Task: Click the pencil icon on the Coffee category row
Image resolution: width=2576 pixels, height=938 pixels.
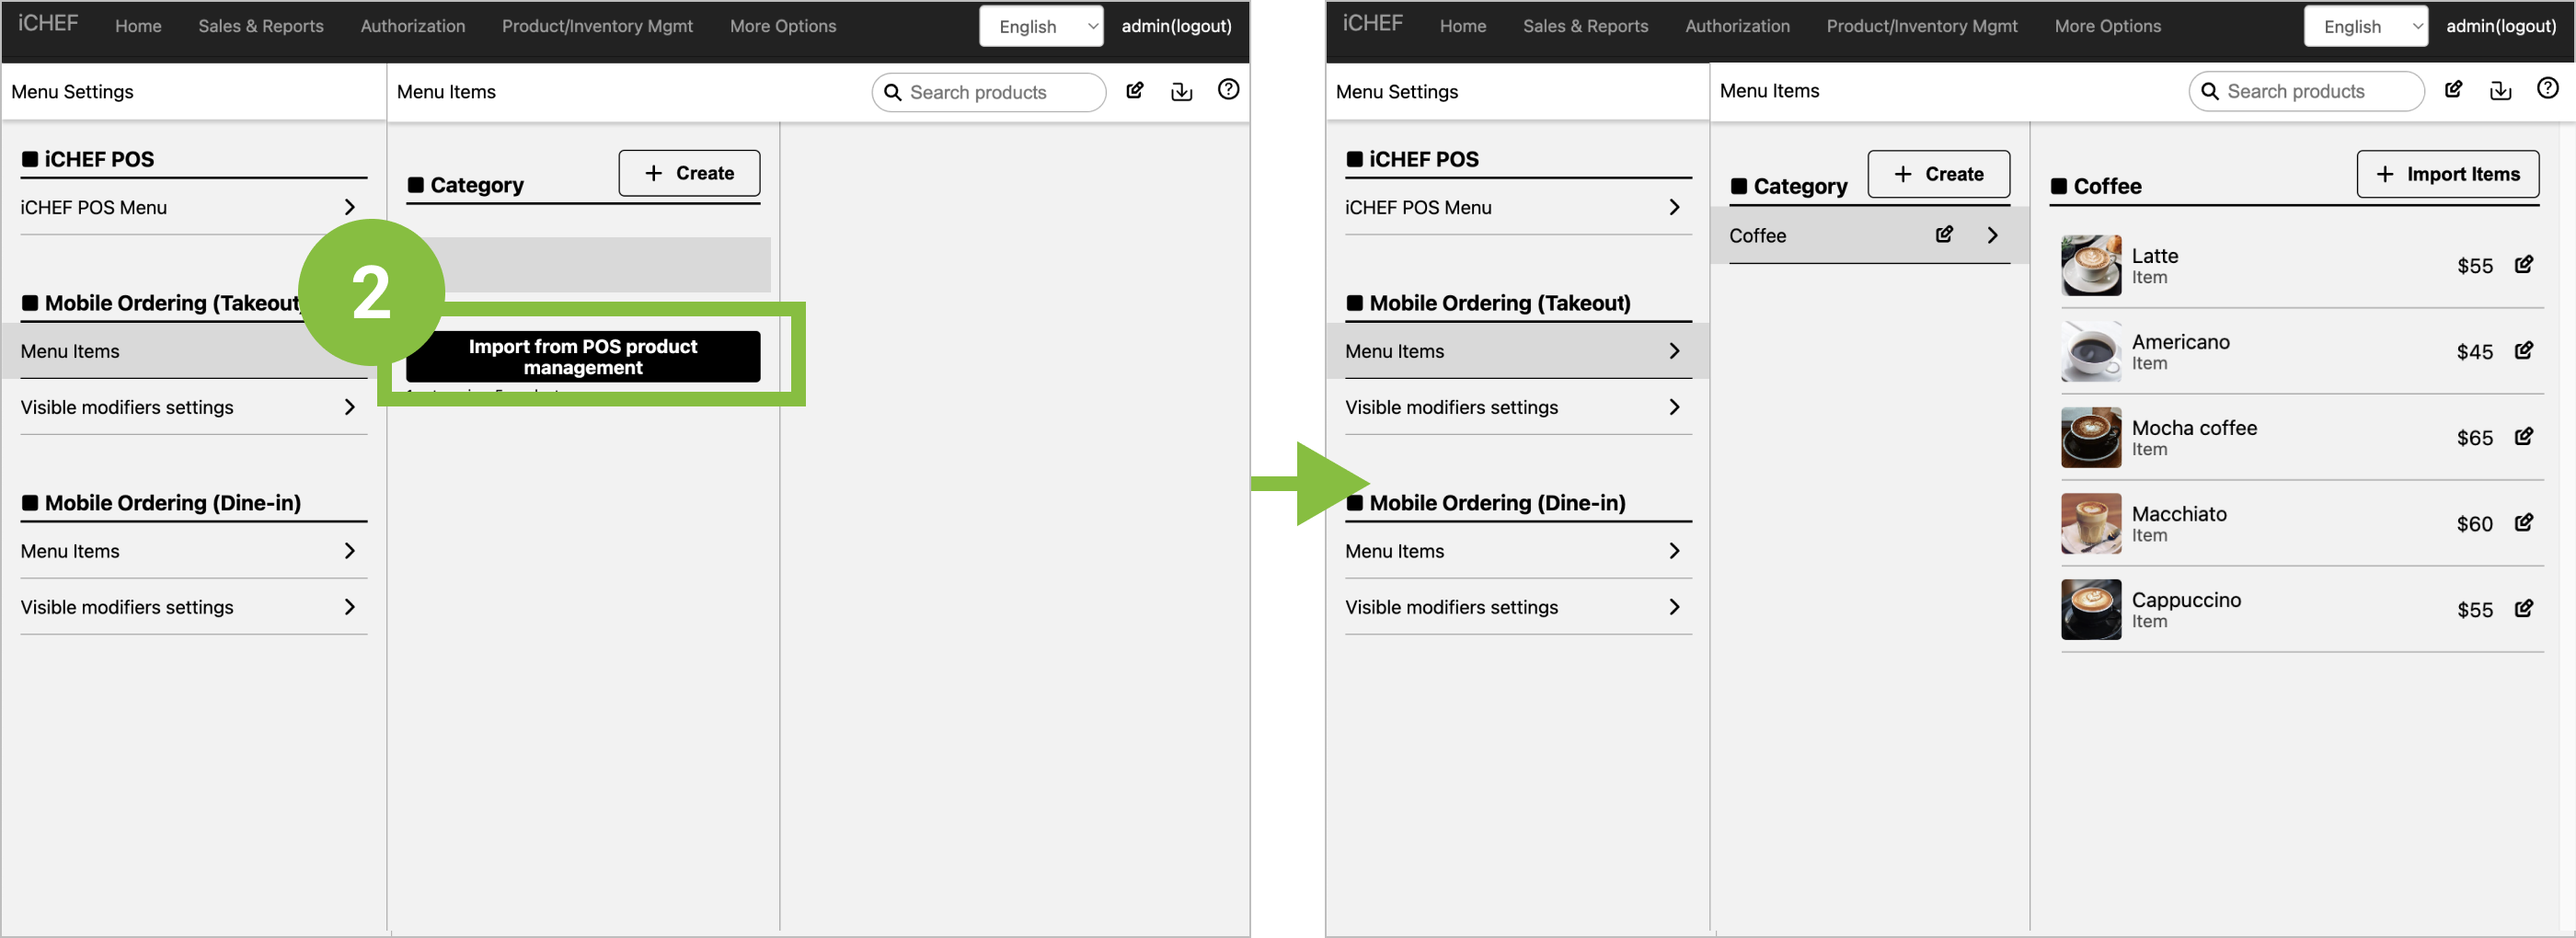Action: pyautogui.click(x=1944, y=235)
